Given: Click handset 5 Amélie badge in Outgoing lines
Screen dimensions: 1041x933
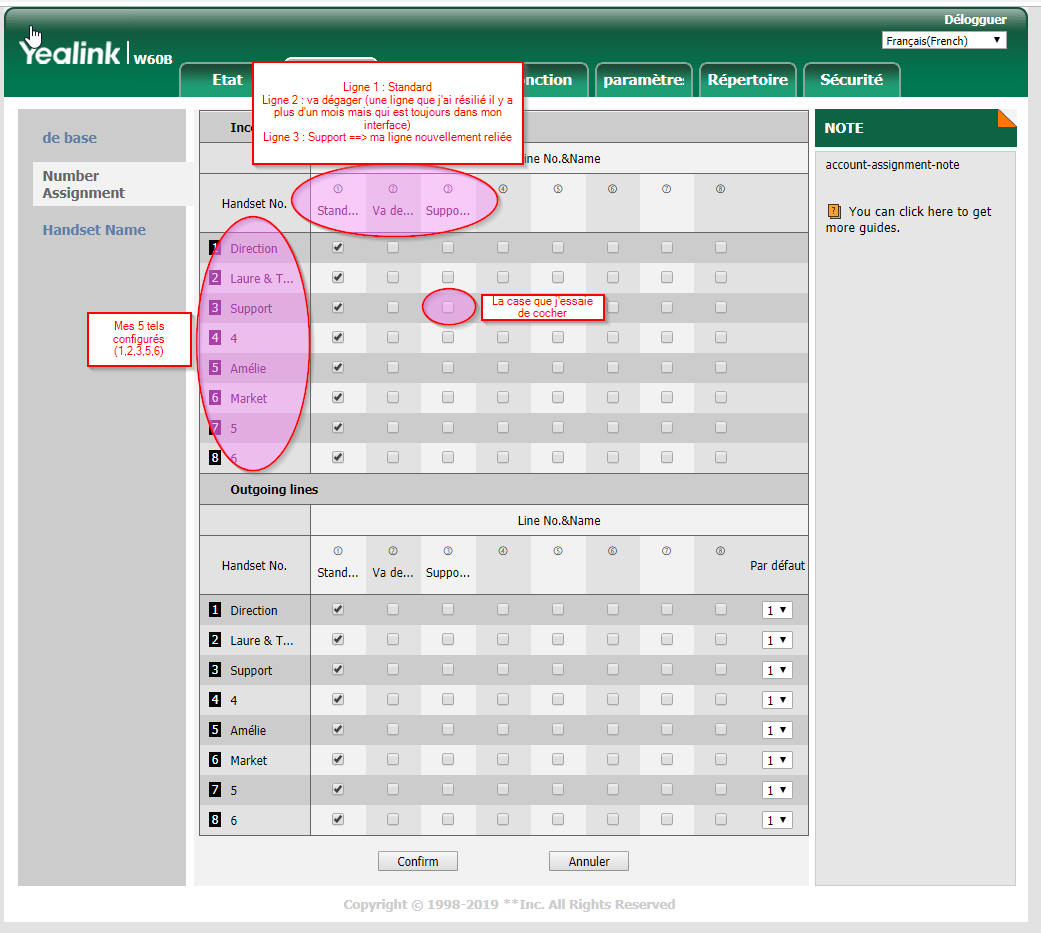Looking at the screenshot, I should click(x=215, y=730).
